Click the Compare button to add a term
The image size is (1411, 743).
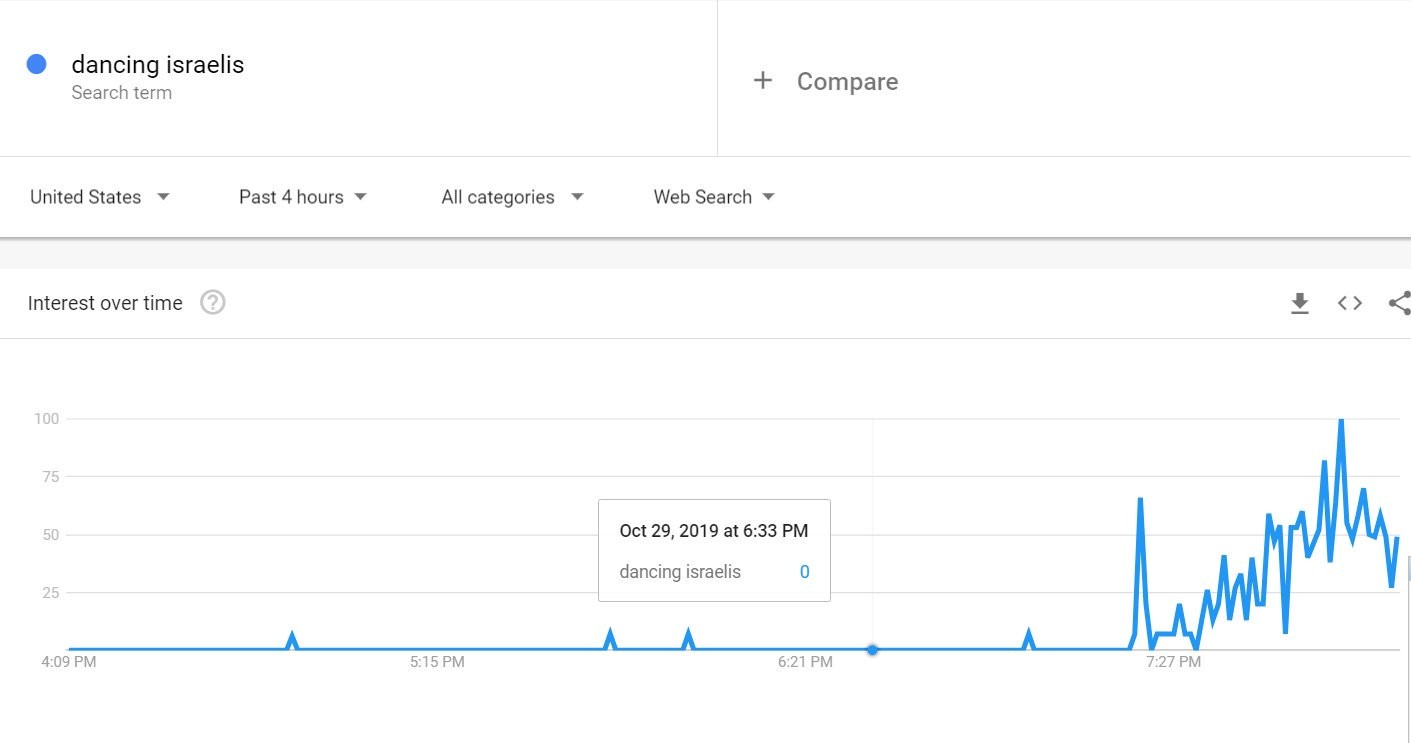pyautogui.click(x=847, y=82)
